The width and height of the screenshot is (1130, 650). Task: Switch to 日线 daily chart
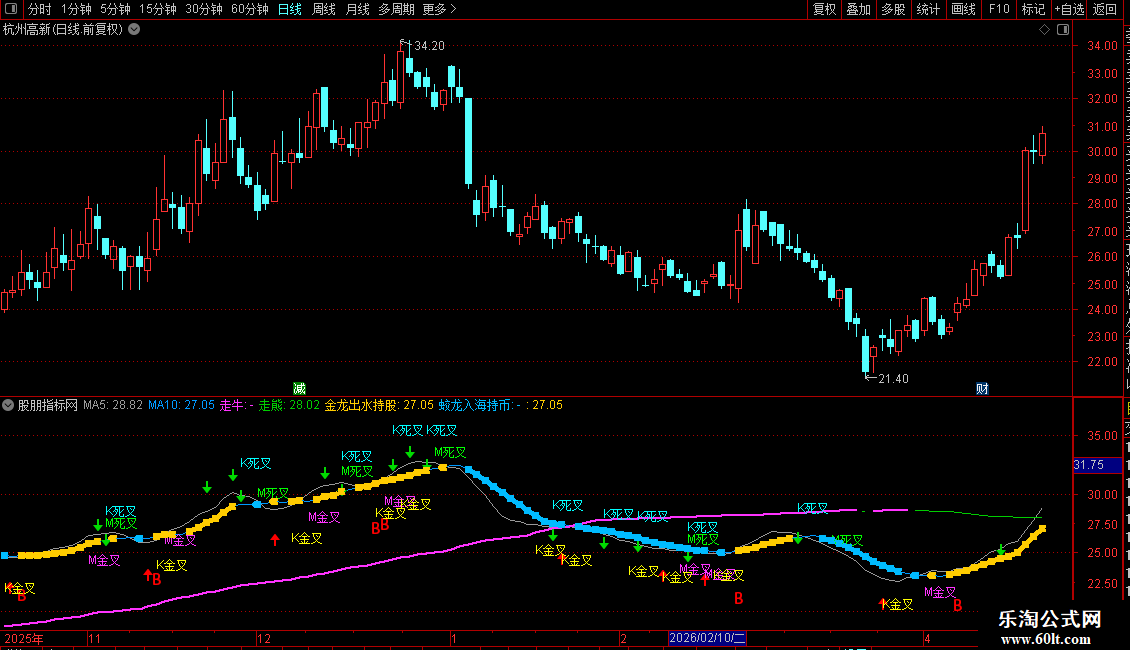(290, 9)
